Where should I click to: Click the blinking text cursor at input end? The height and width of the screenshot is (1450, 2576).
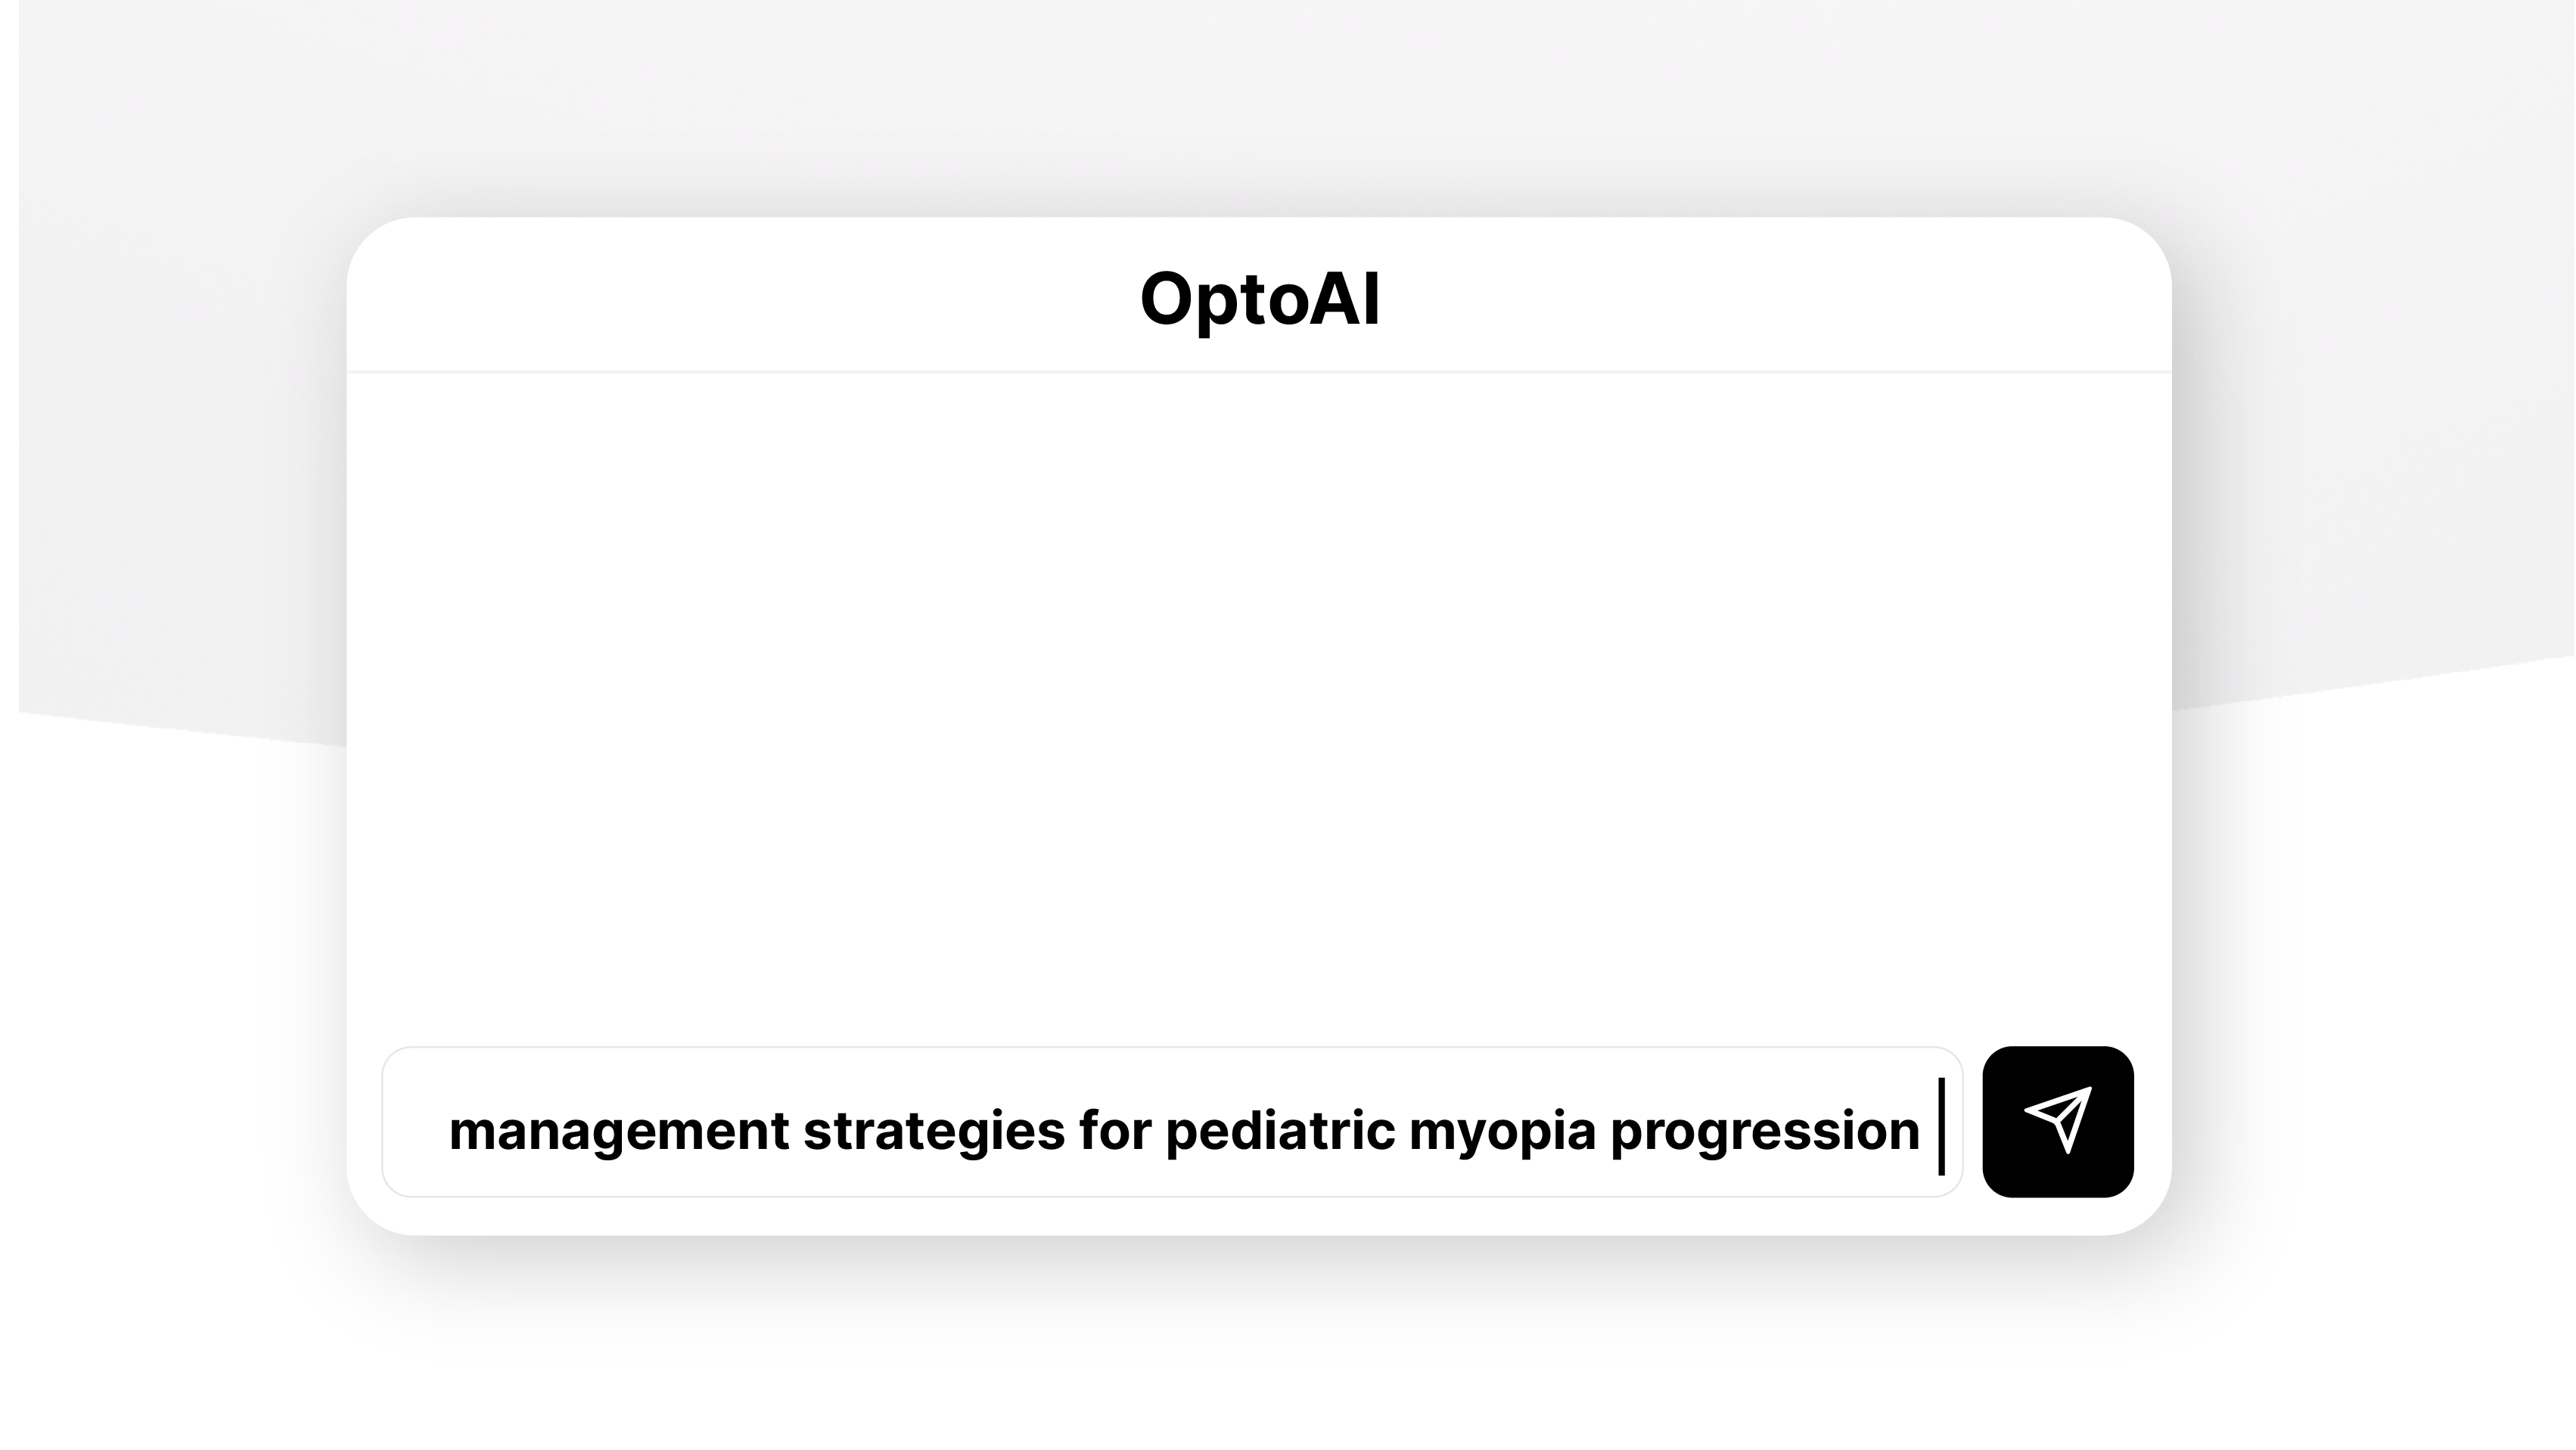click(x=1941, y=1126)
